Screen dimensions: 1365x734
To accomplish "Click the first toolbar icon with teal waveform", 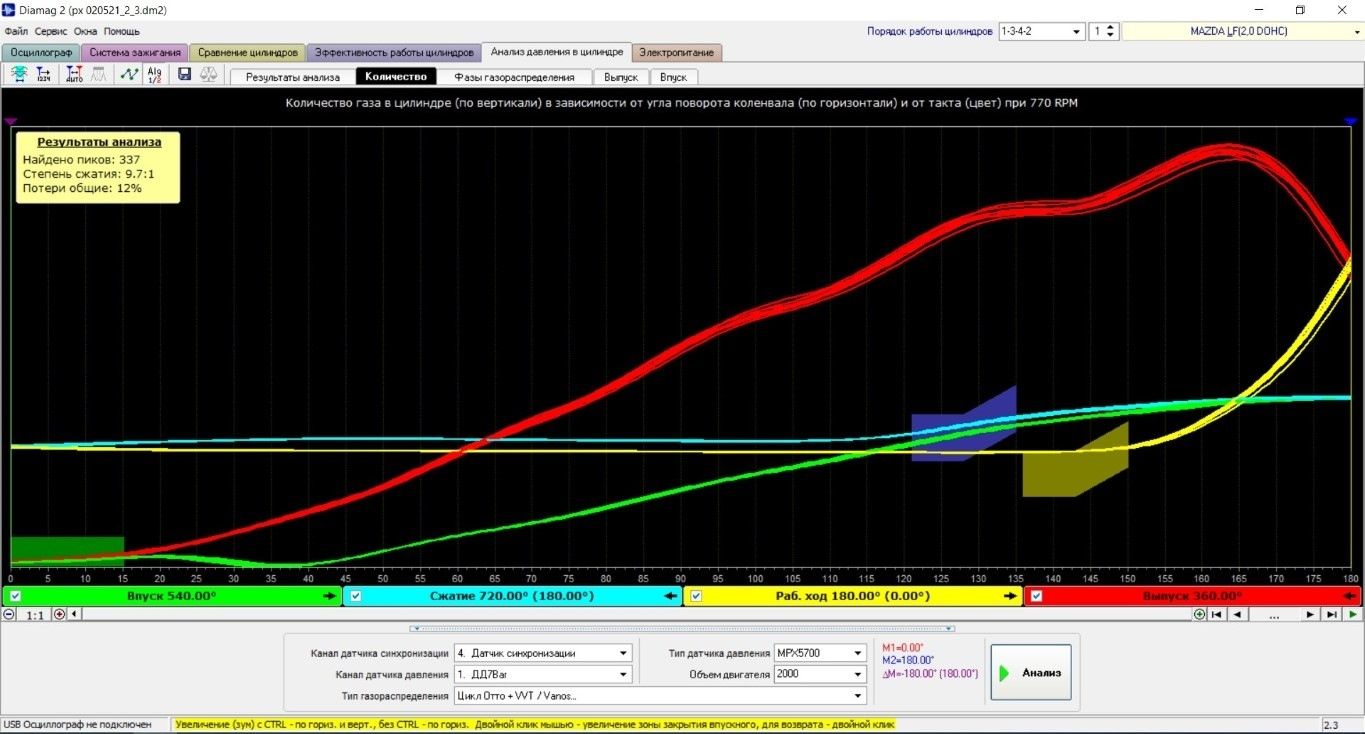I will coord(19,74).
